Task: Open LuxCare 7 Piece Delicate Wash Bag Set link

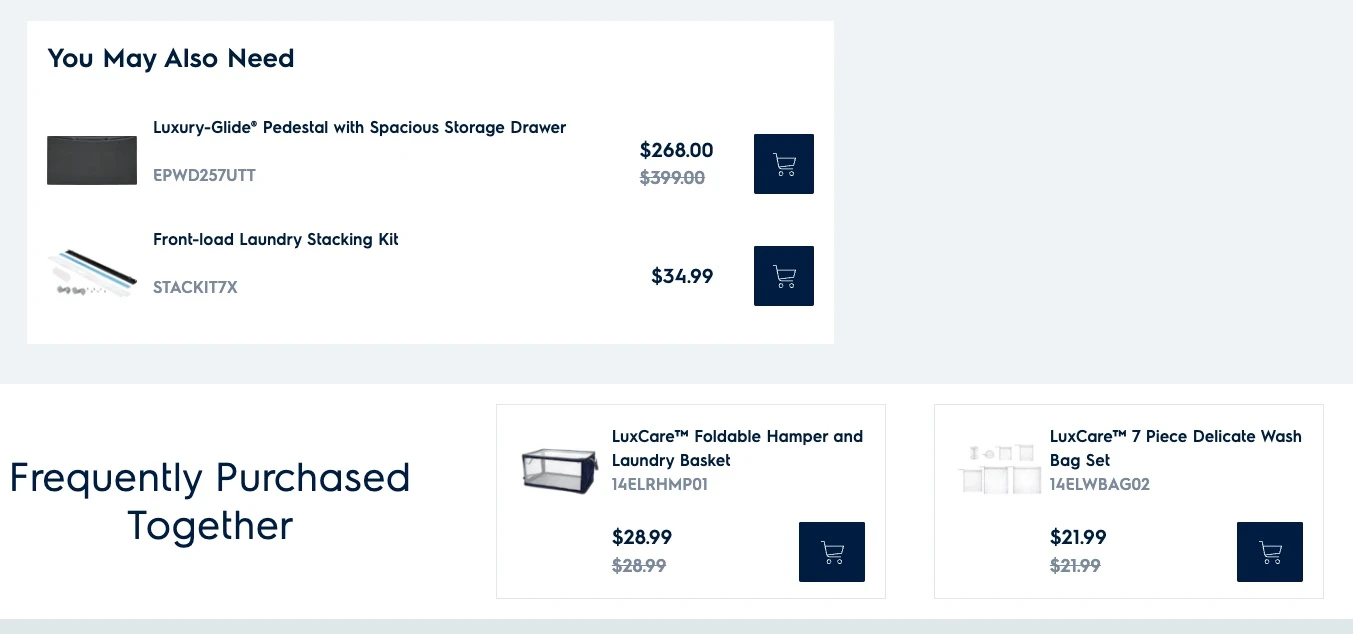Action: (x=1175, y=448)
